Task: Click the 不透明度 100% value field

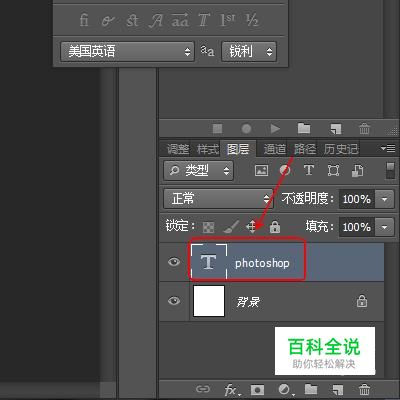Action: coord(357,199)
